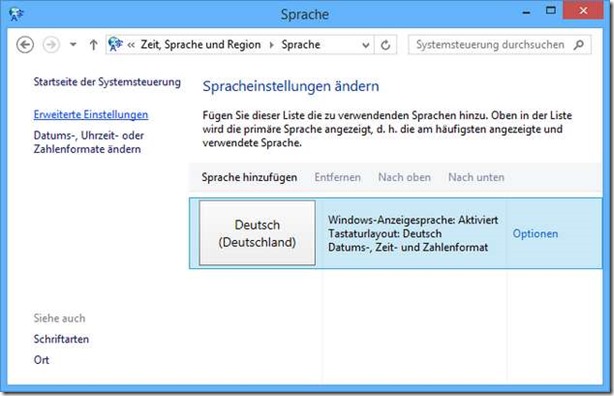Click 'Windows-Anzeigesprache: Aktiviert' text
The width and height of the screenshot is (614, 396).
(413, 220)
